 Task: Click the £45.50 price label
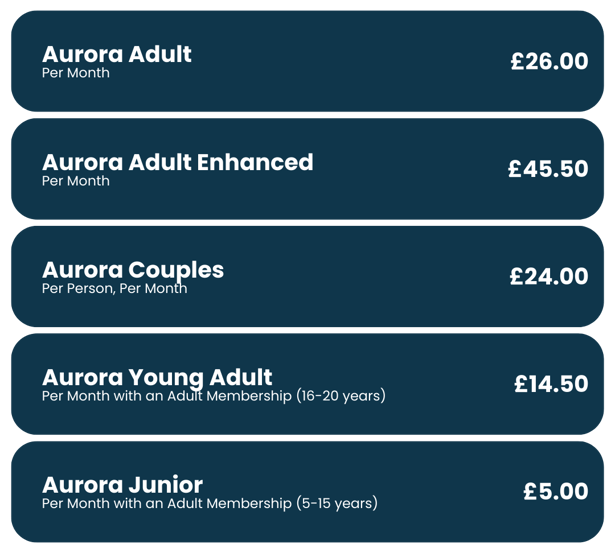(547, 170)
